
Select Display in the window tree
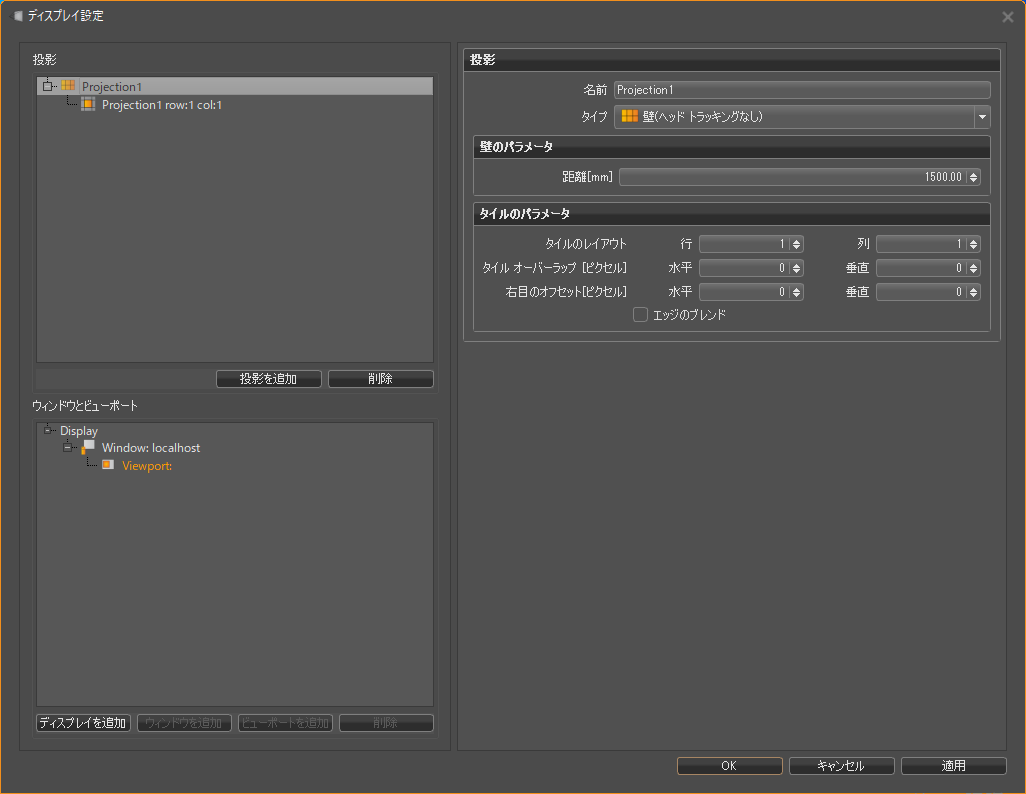pyautogui.click(x=79, y=431)
